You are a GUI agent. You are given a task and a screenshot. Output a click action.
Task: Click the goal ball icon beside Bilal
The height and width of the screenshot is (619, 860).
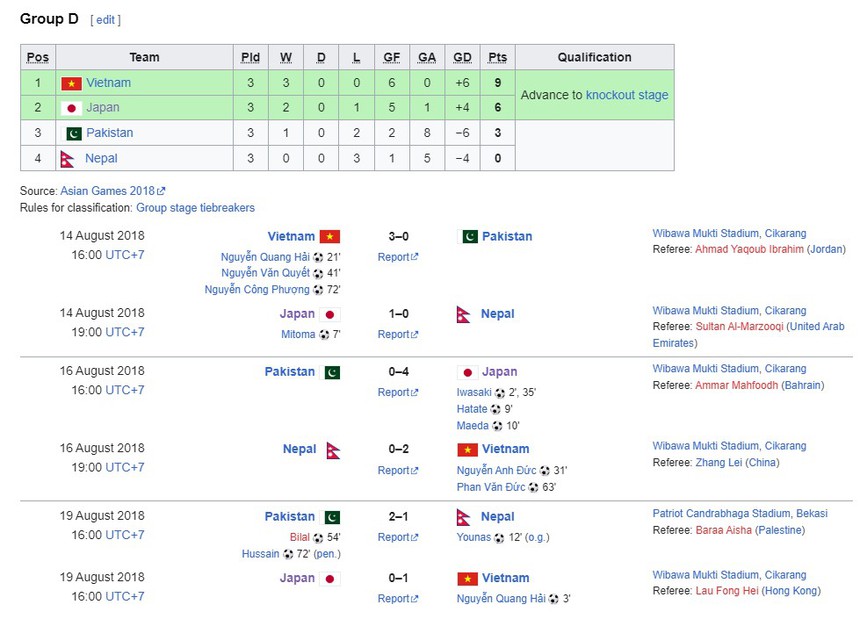click(318, 537)
